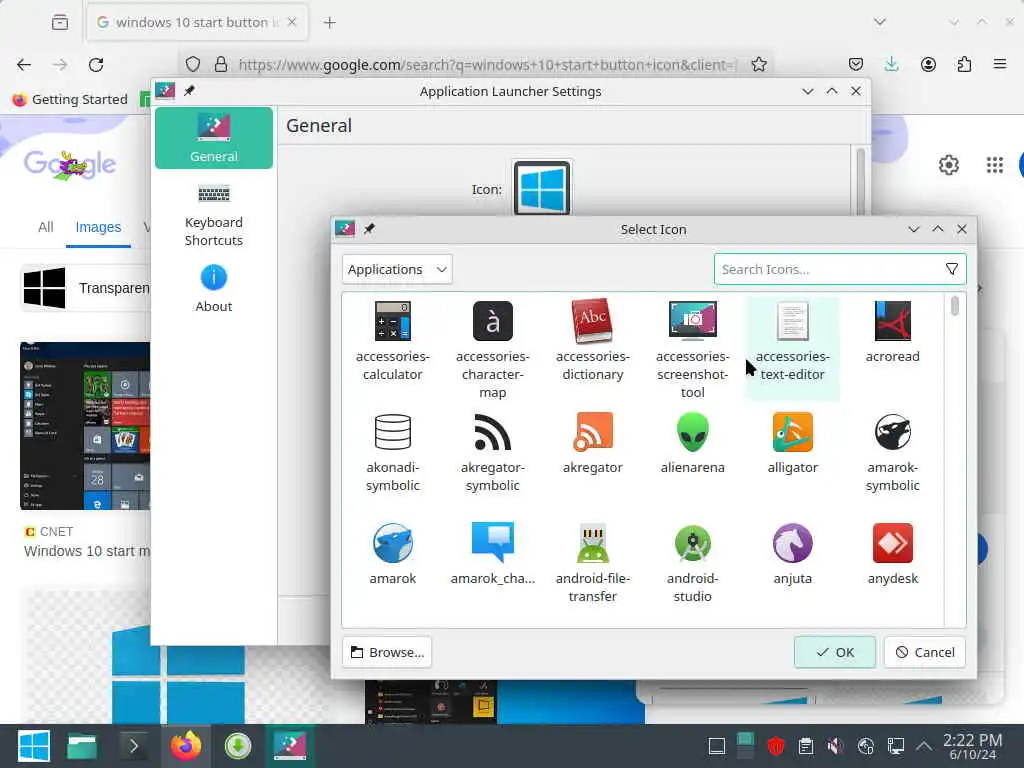Open Keyboard Shortcuts settings page
This screenshot has width=1024, height=768.
[x=214, y=215]
